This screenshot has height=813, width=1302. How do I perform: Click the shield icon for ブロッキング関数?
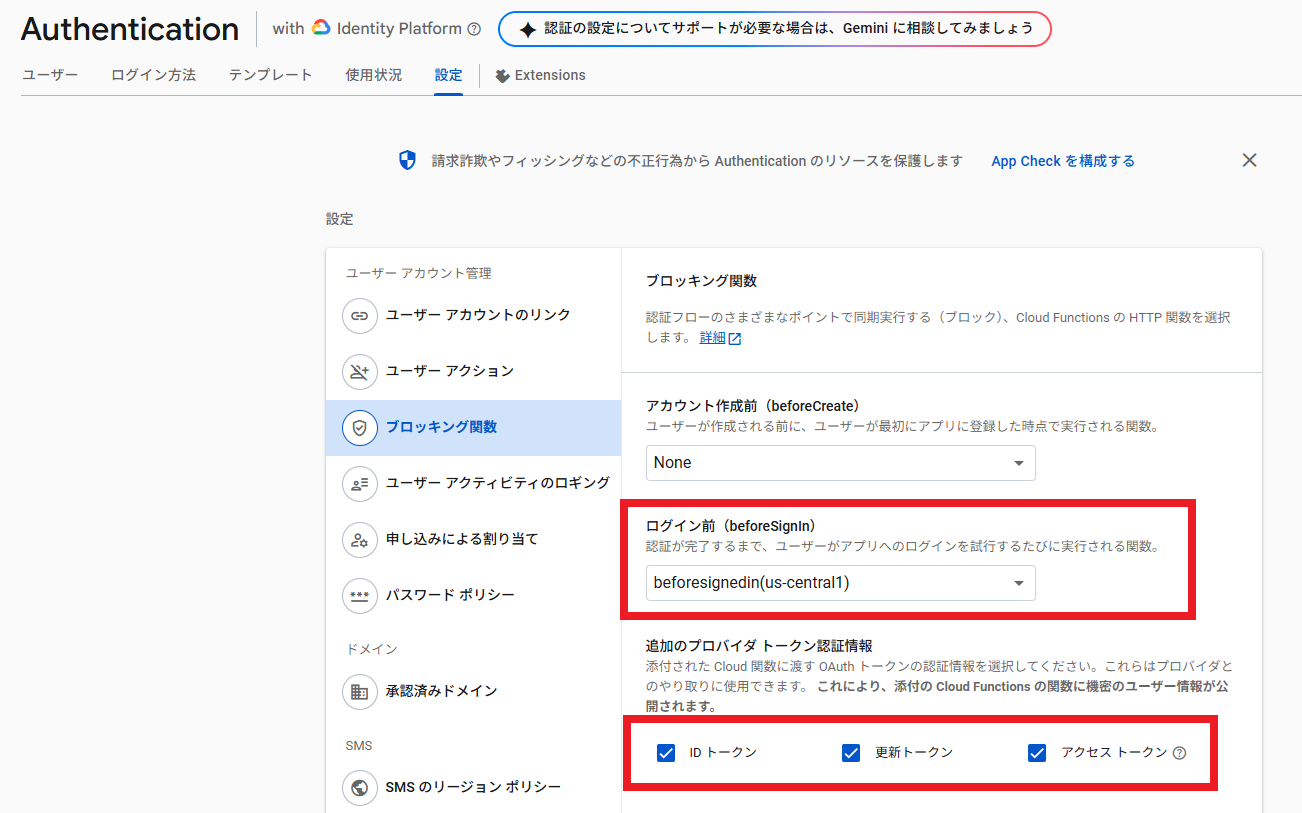pyautogui.click(x=360, y=427)
